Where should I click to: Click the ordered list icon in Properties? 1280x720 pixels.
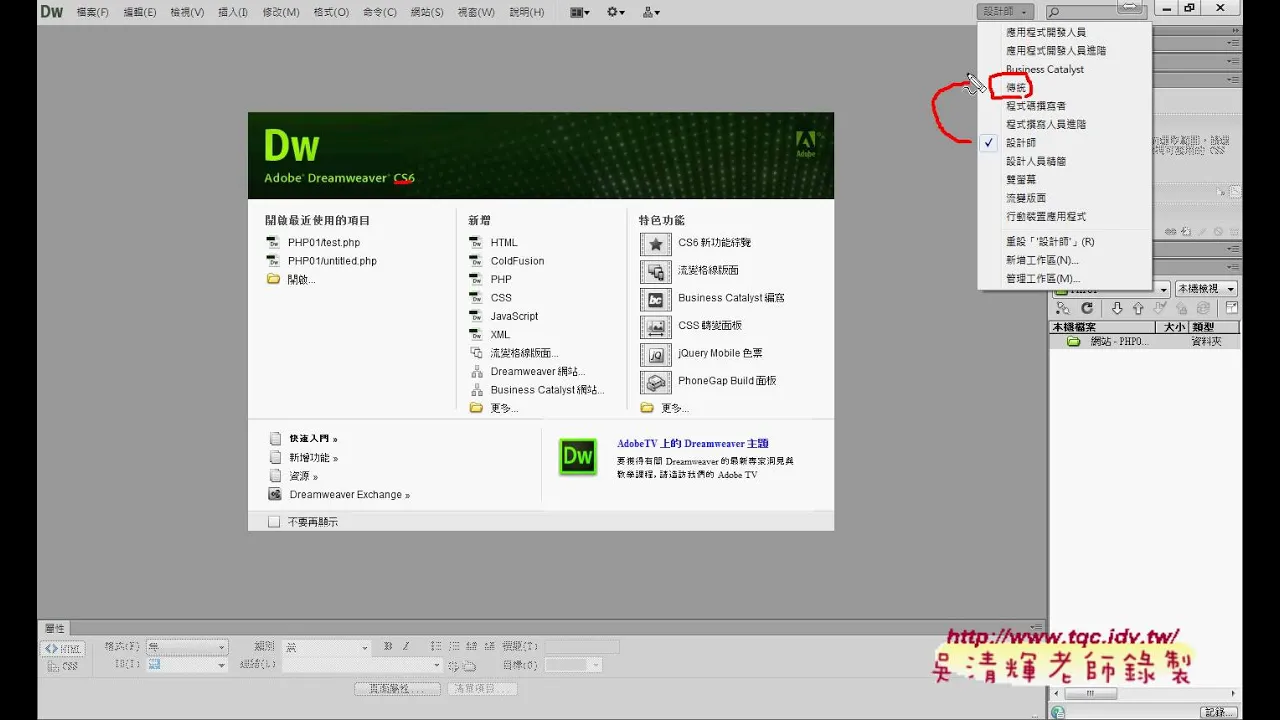point(454,647)
